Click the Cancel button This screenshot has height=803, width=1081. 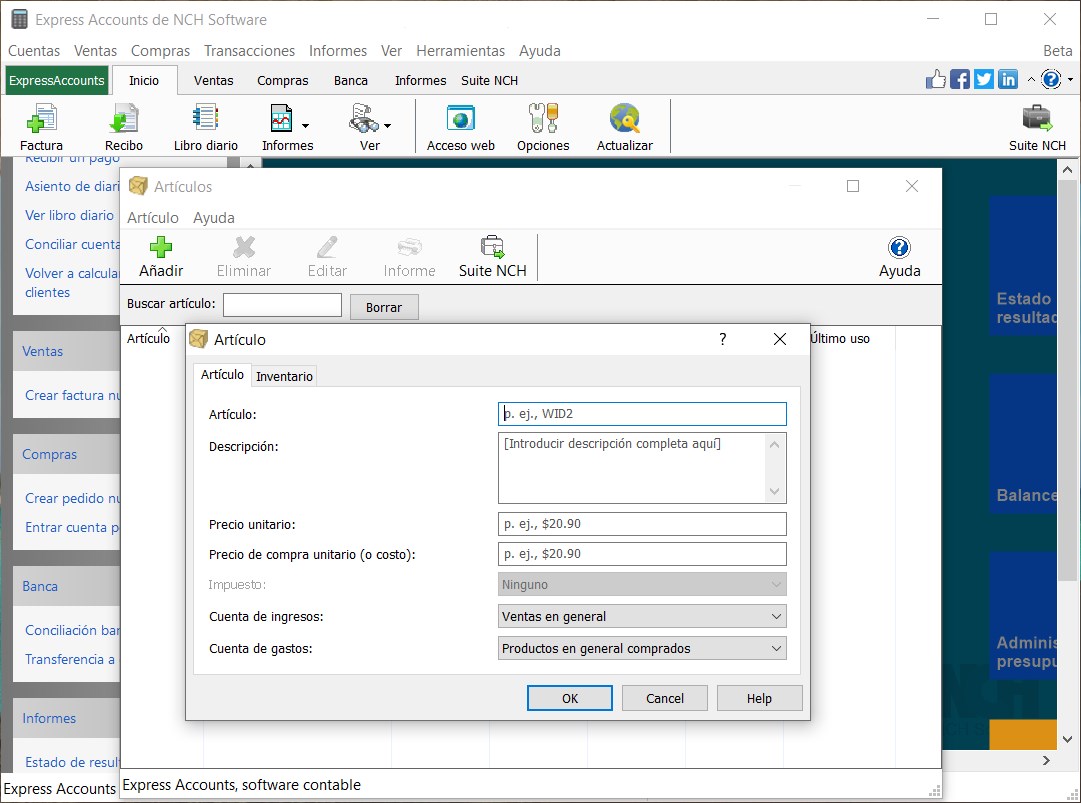[x=665, y=698]
